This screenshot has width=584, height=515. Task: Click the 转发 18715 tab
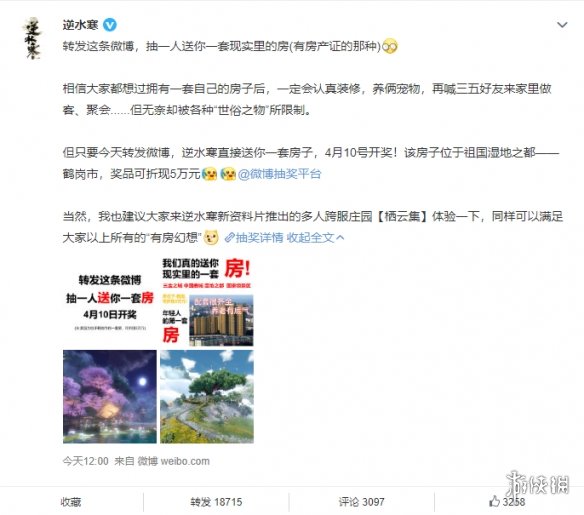pyautogui.click(x=216, y=502)
